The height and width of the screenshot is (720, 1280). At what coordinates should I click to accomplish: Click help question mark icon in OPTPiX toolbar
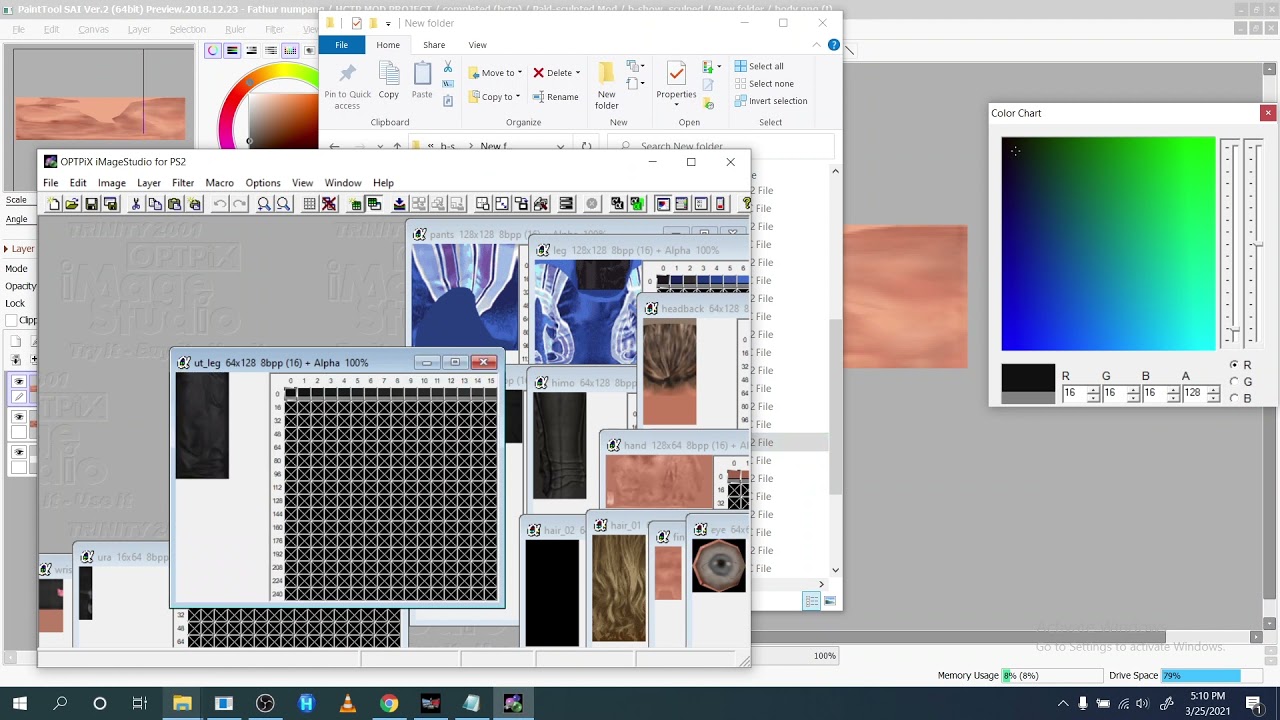pos(746,204)
